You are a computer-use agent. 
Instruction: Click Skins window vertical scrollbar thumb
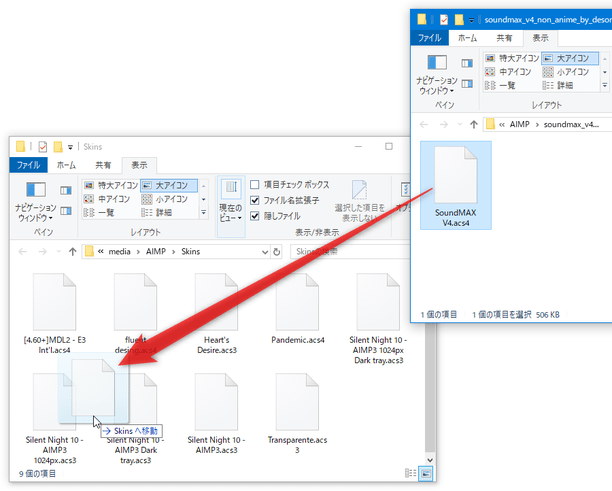click(x=430, y=388)
